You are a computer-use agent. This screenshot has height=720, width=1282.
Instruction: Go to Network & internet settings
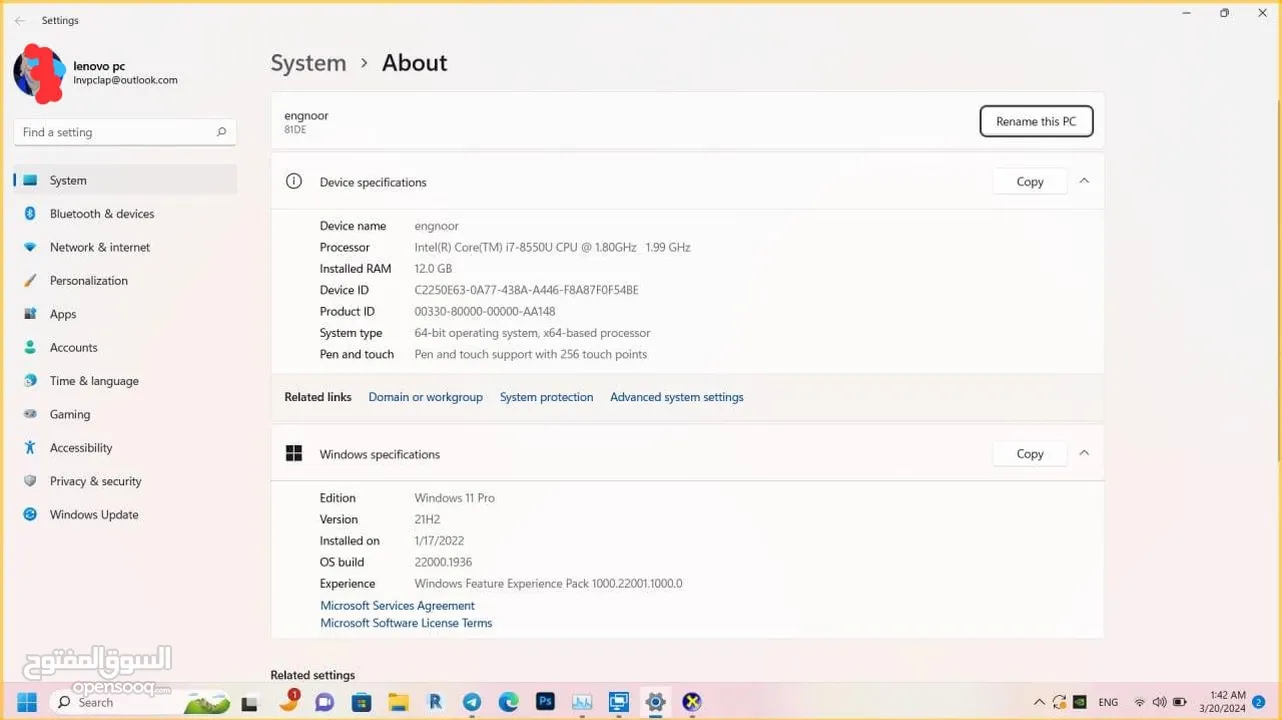(x=125, y=247)
